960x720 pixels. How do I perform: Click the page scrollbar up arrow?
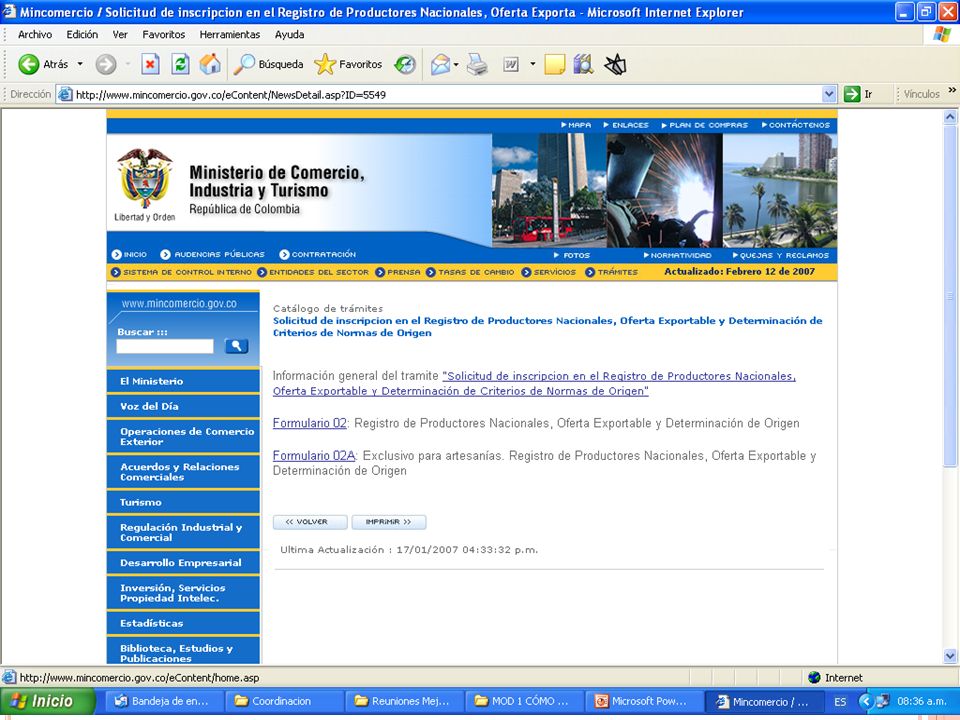(x=950, y=116)
